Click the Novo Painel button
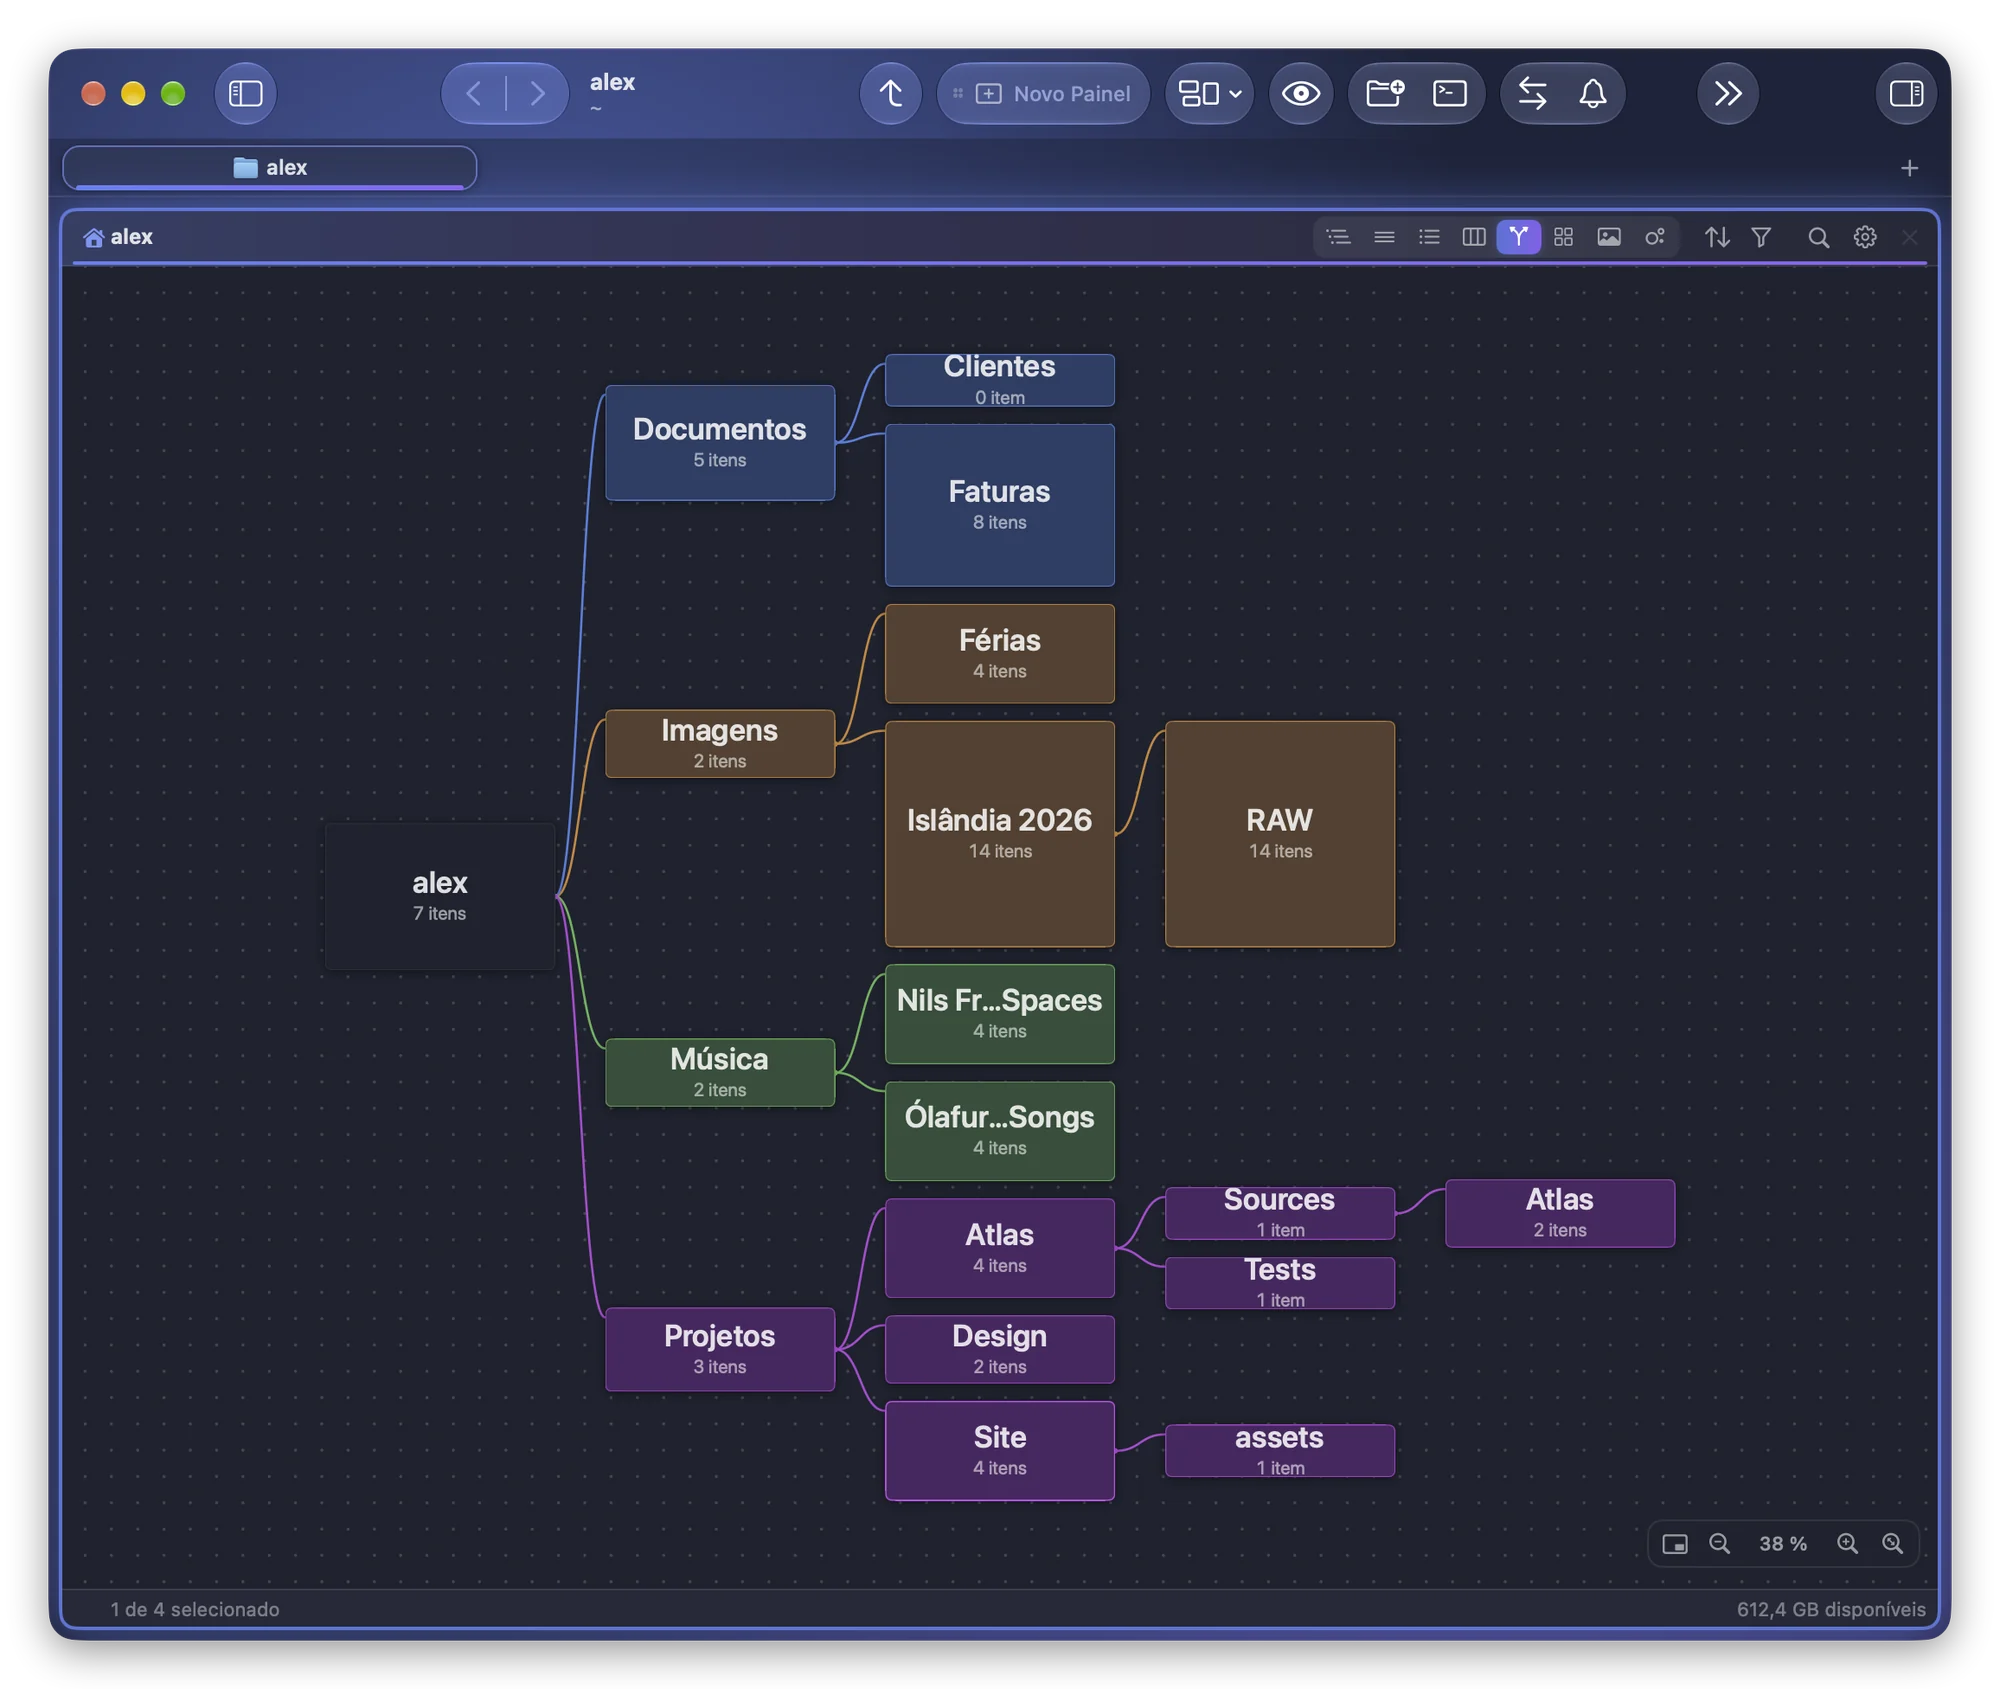Image resolution: width=2000 pixels, height=1689 pixels. click(1043, 94)
